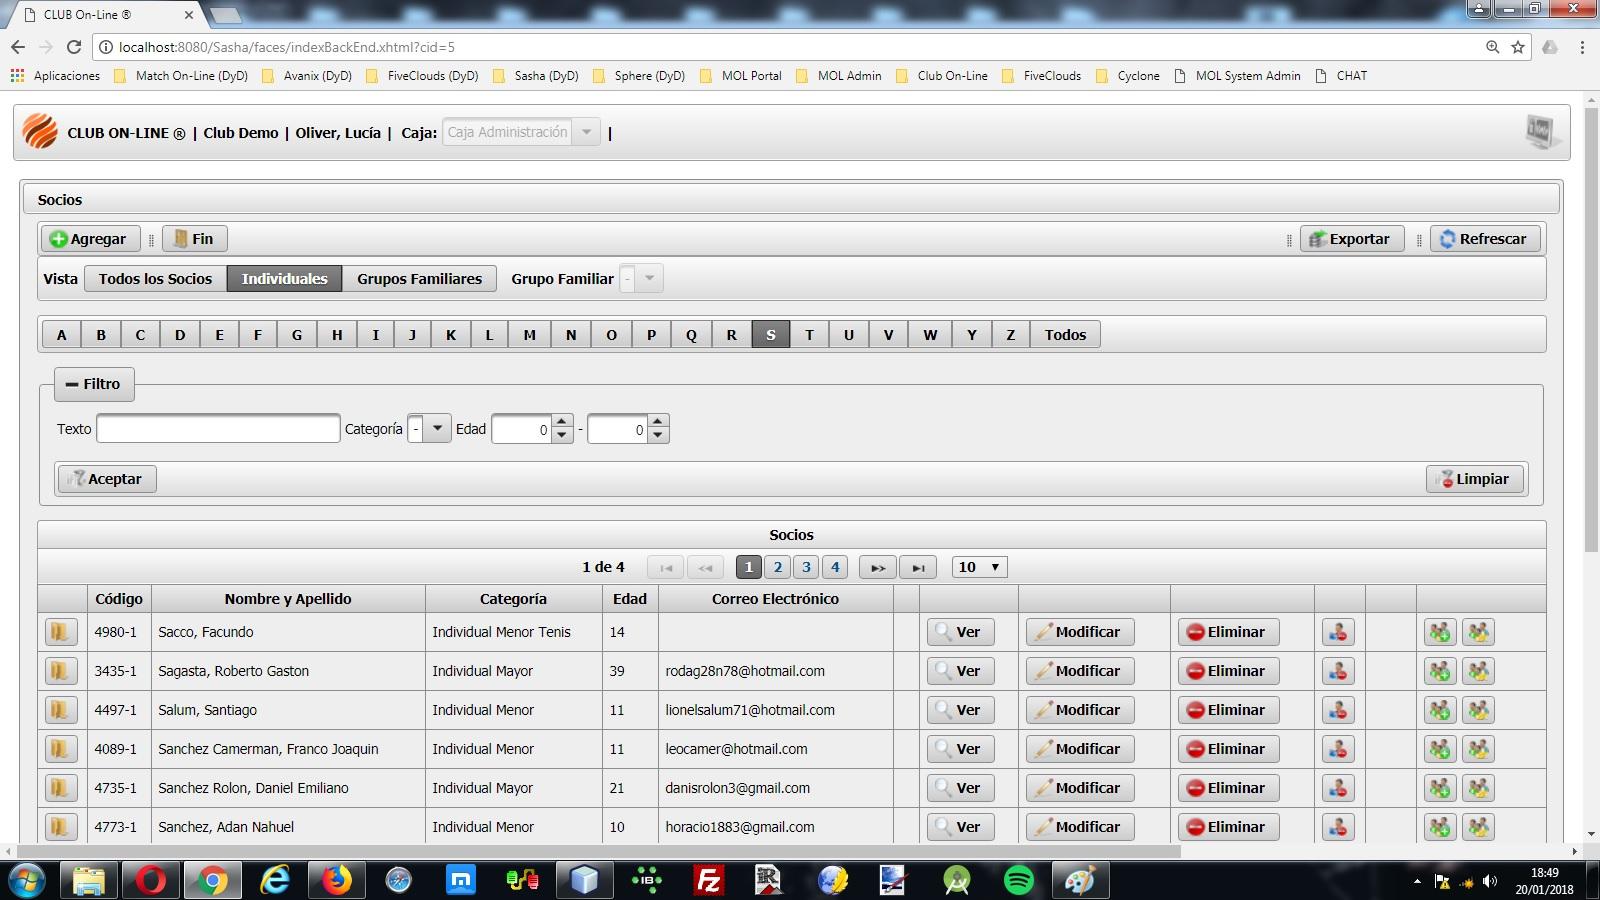Open the Caja Administración dropdown
1600x900 pixels.
(587, 132)
